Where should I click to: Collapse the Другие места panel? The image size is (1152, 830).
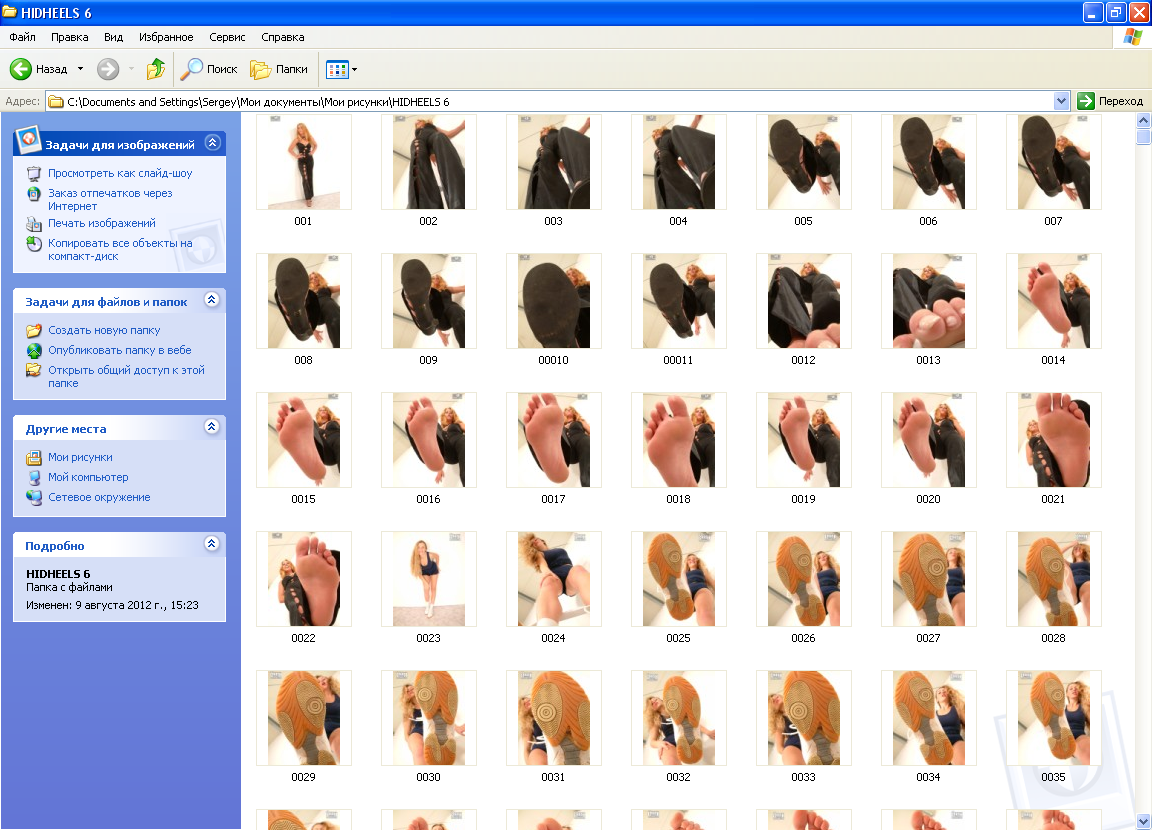tap(212, 427)
